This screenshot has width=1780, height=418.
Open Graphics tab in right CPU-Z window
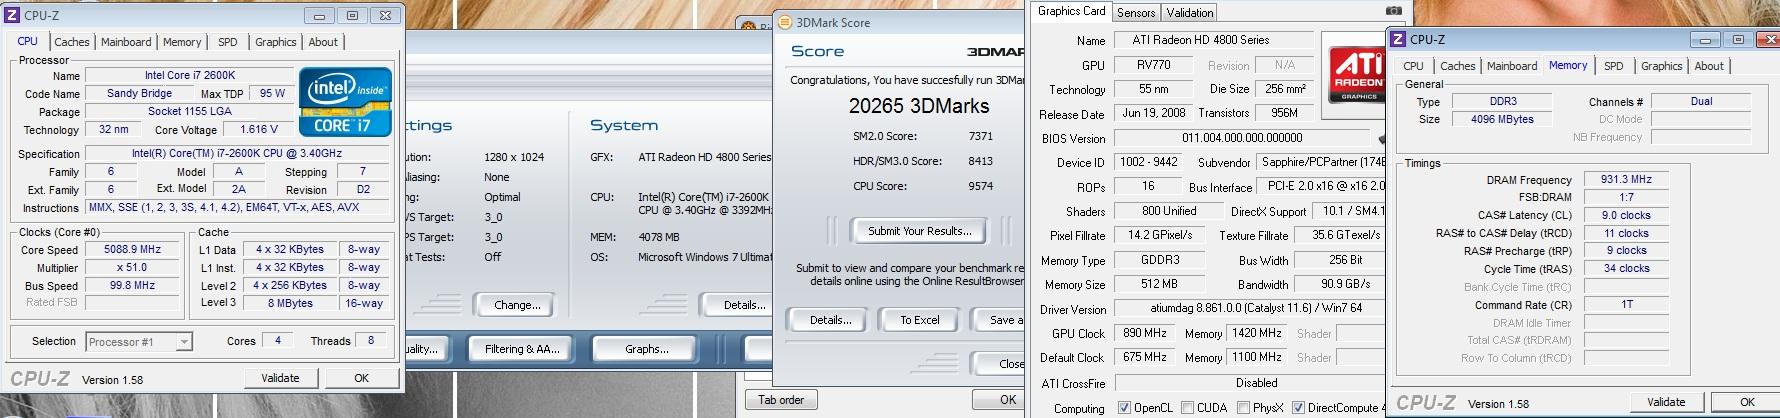point(1662,66)
